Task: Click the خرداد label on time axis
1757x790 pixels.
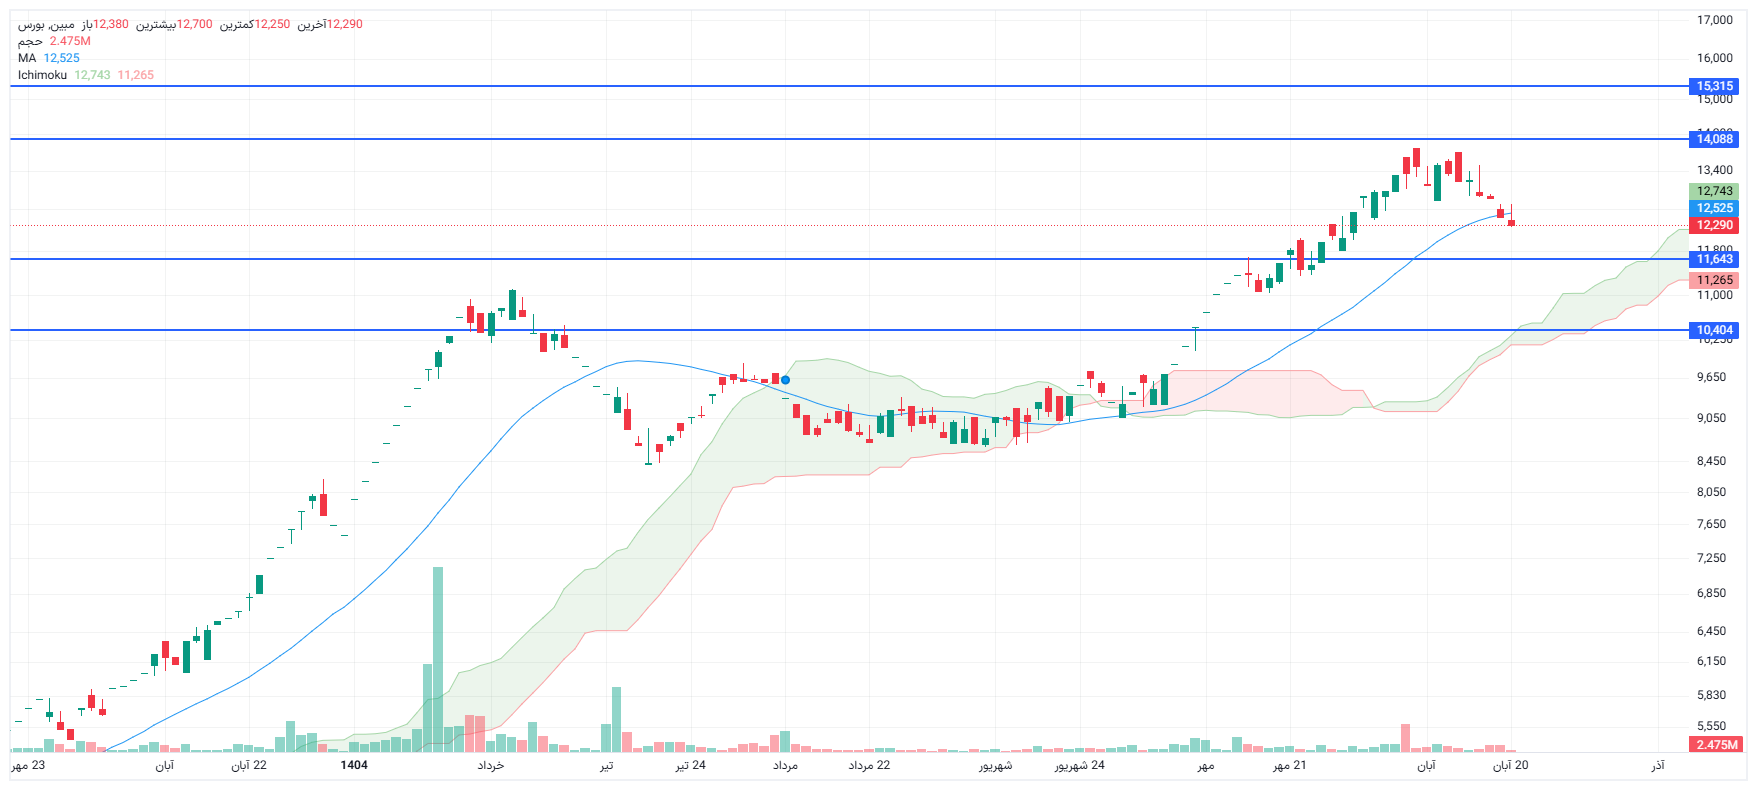Action: (x=490, y=765)
